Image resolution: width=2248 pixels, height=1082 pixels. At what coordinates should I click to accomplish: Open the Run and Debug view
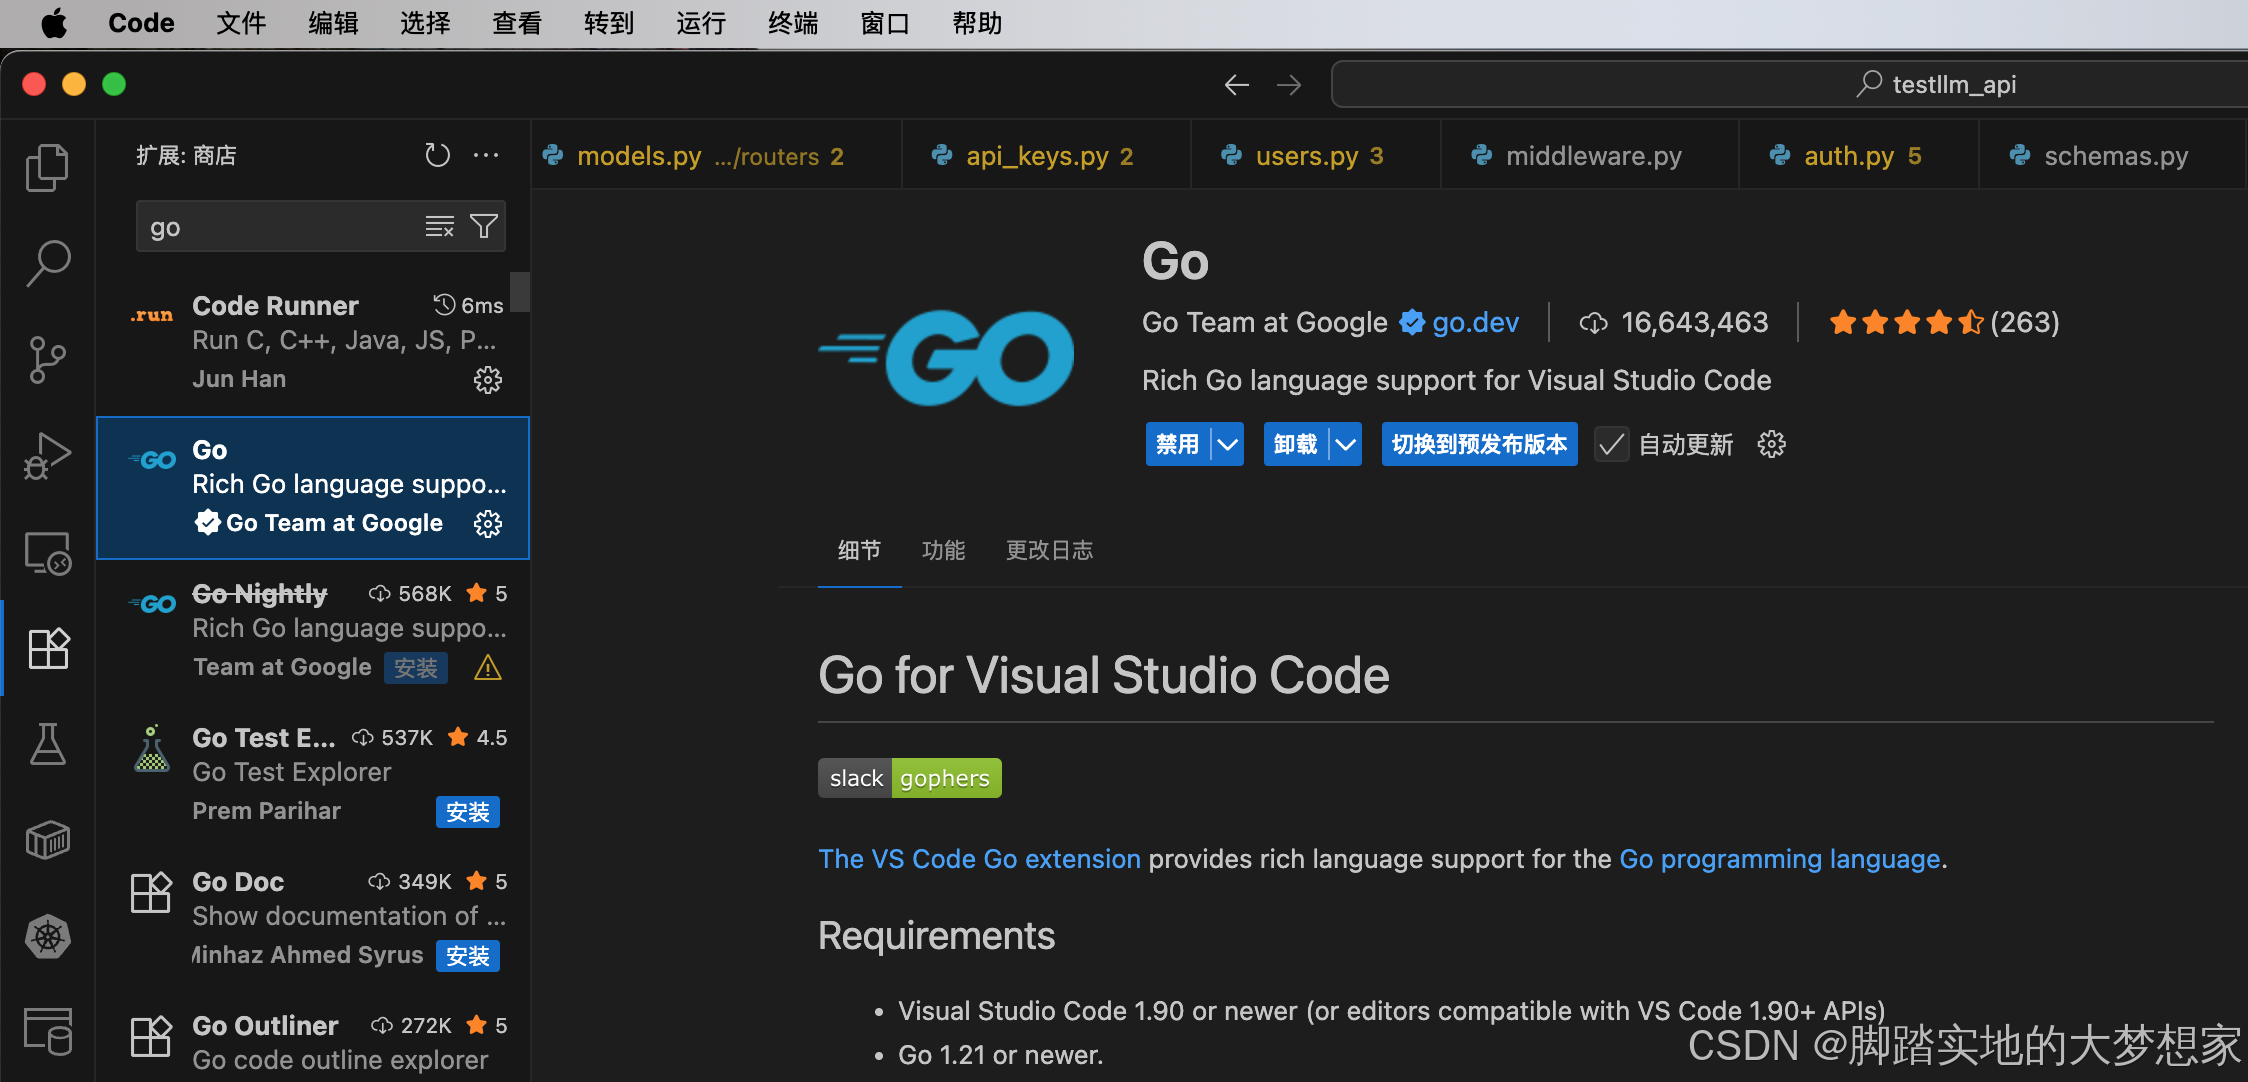[47, 456]
